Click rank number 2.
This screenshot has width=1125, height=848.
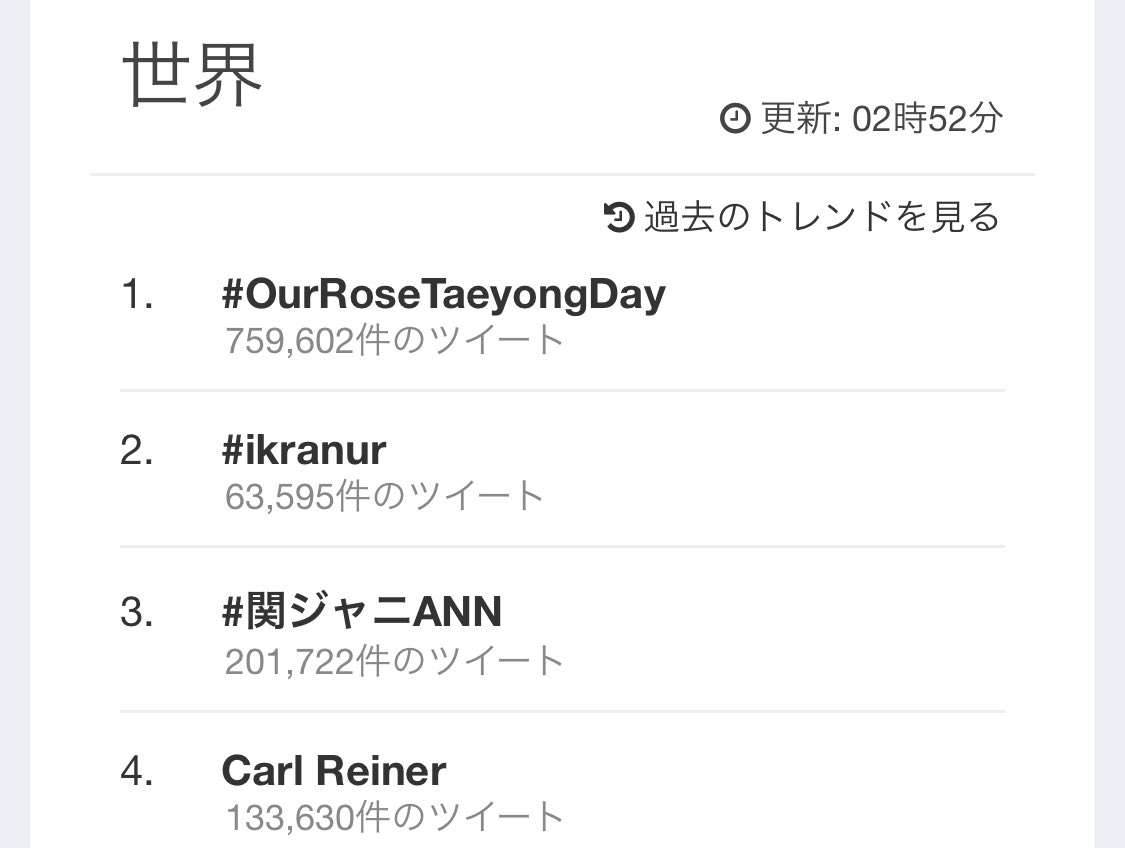136,451
